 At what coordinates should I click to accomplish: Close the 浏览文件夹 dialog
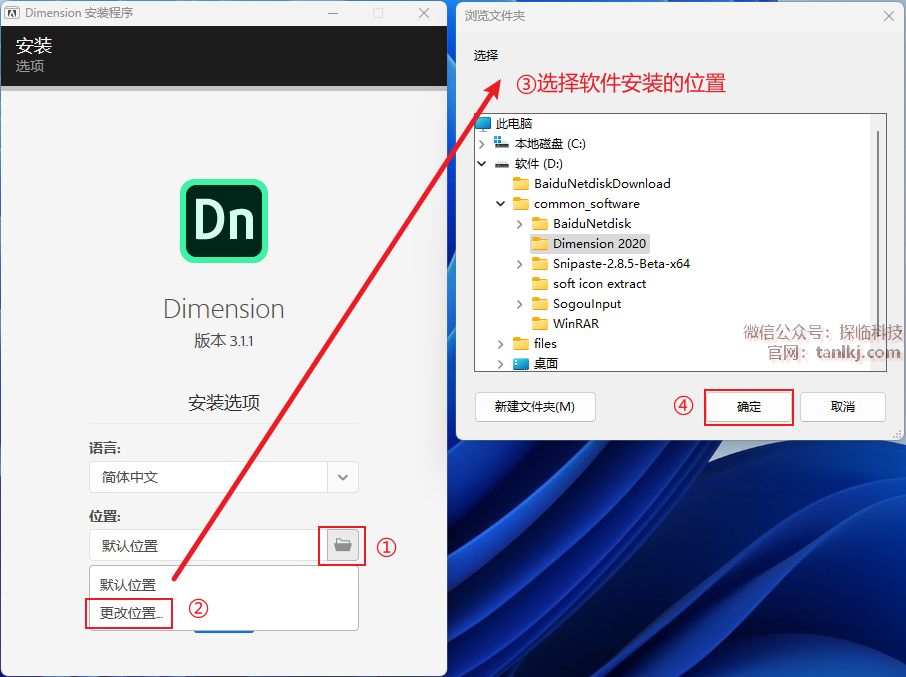pos(889,16)
